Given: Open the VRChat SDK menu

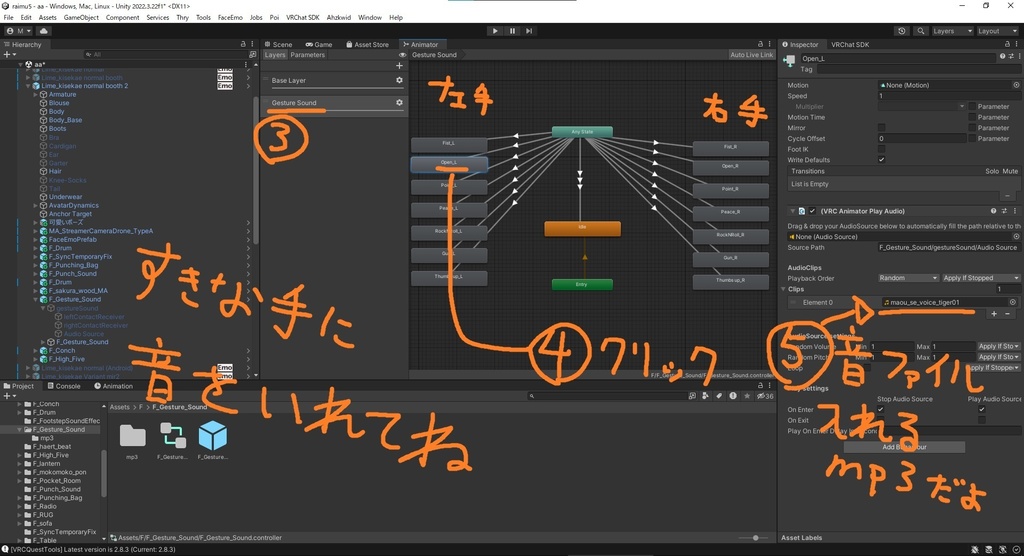Looking at the screenshot, I should click(303, 18).
